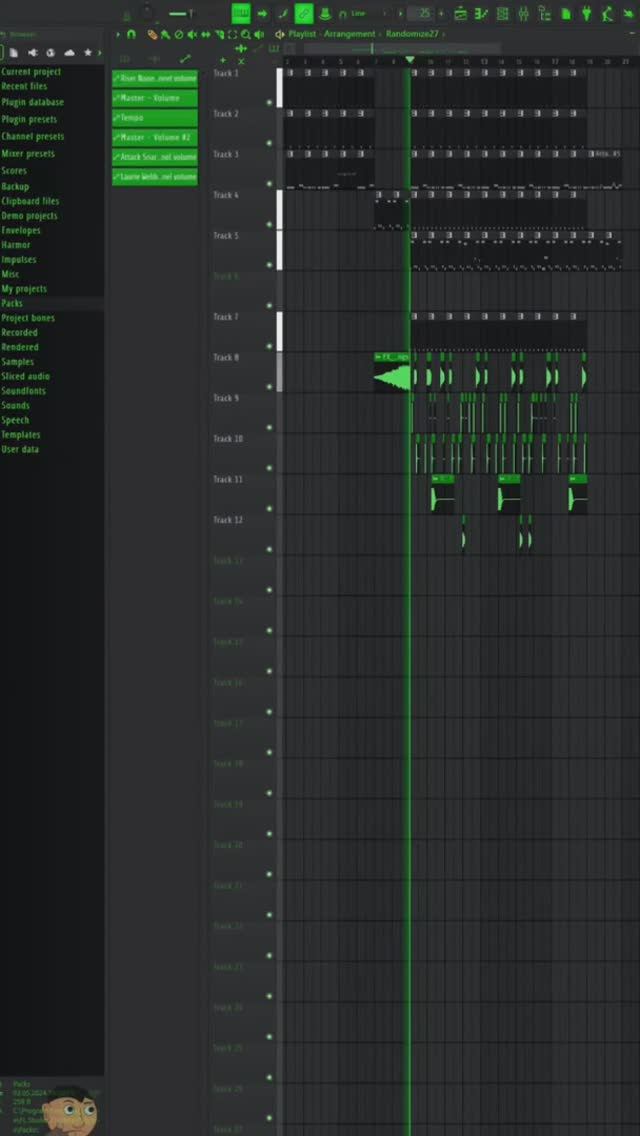Viewport: 640px width, 1136px height.
Task: Select the Mute tool in playlist toolbar
Action: click(x=191, y=34)
